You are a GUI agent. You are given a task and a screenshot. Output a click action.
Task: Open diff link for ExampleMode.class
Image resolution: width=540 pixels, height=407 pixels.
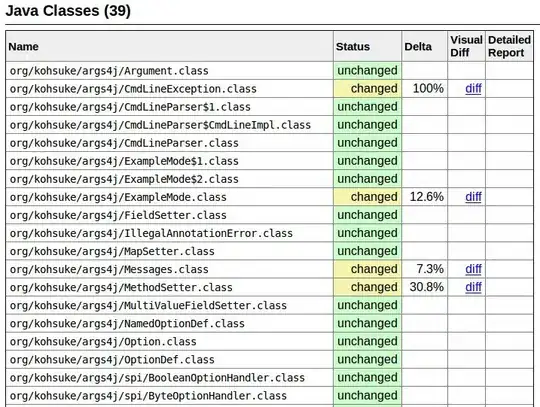pos(473,197)
